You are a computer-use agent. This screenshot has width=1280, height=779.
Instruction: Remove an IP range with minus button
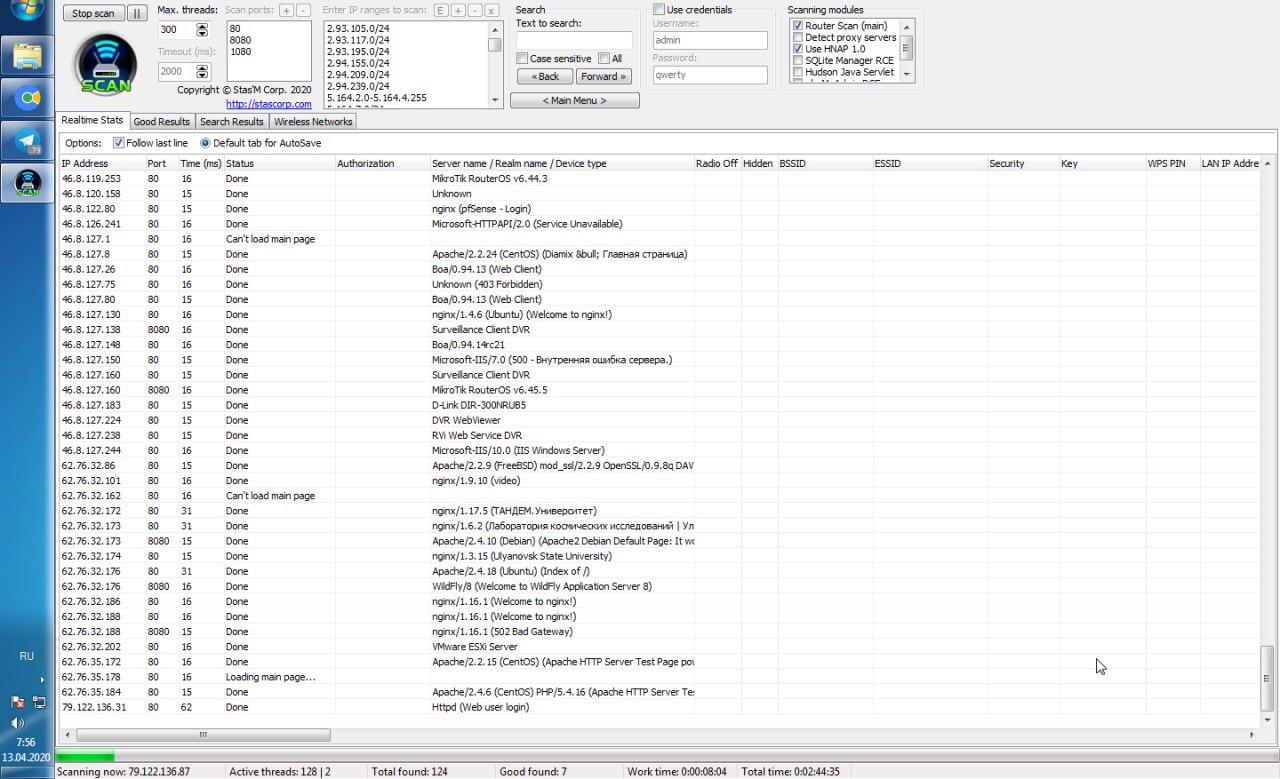(x=474, y=10)
